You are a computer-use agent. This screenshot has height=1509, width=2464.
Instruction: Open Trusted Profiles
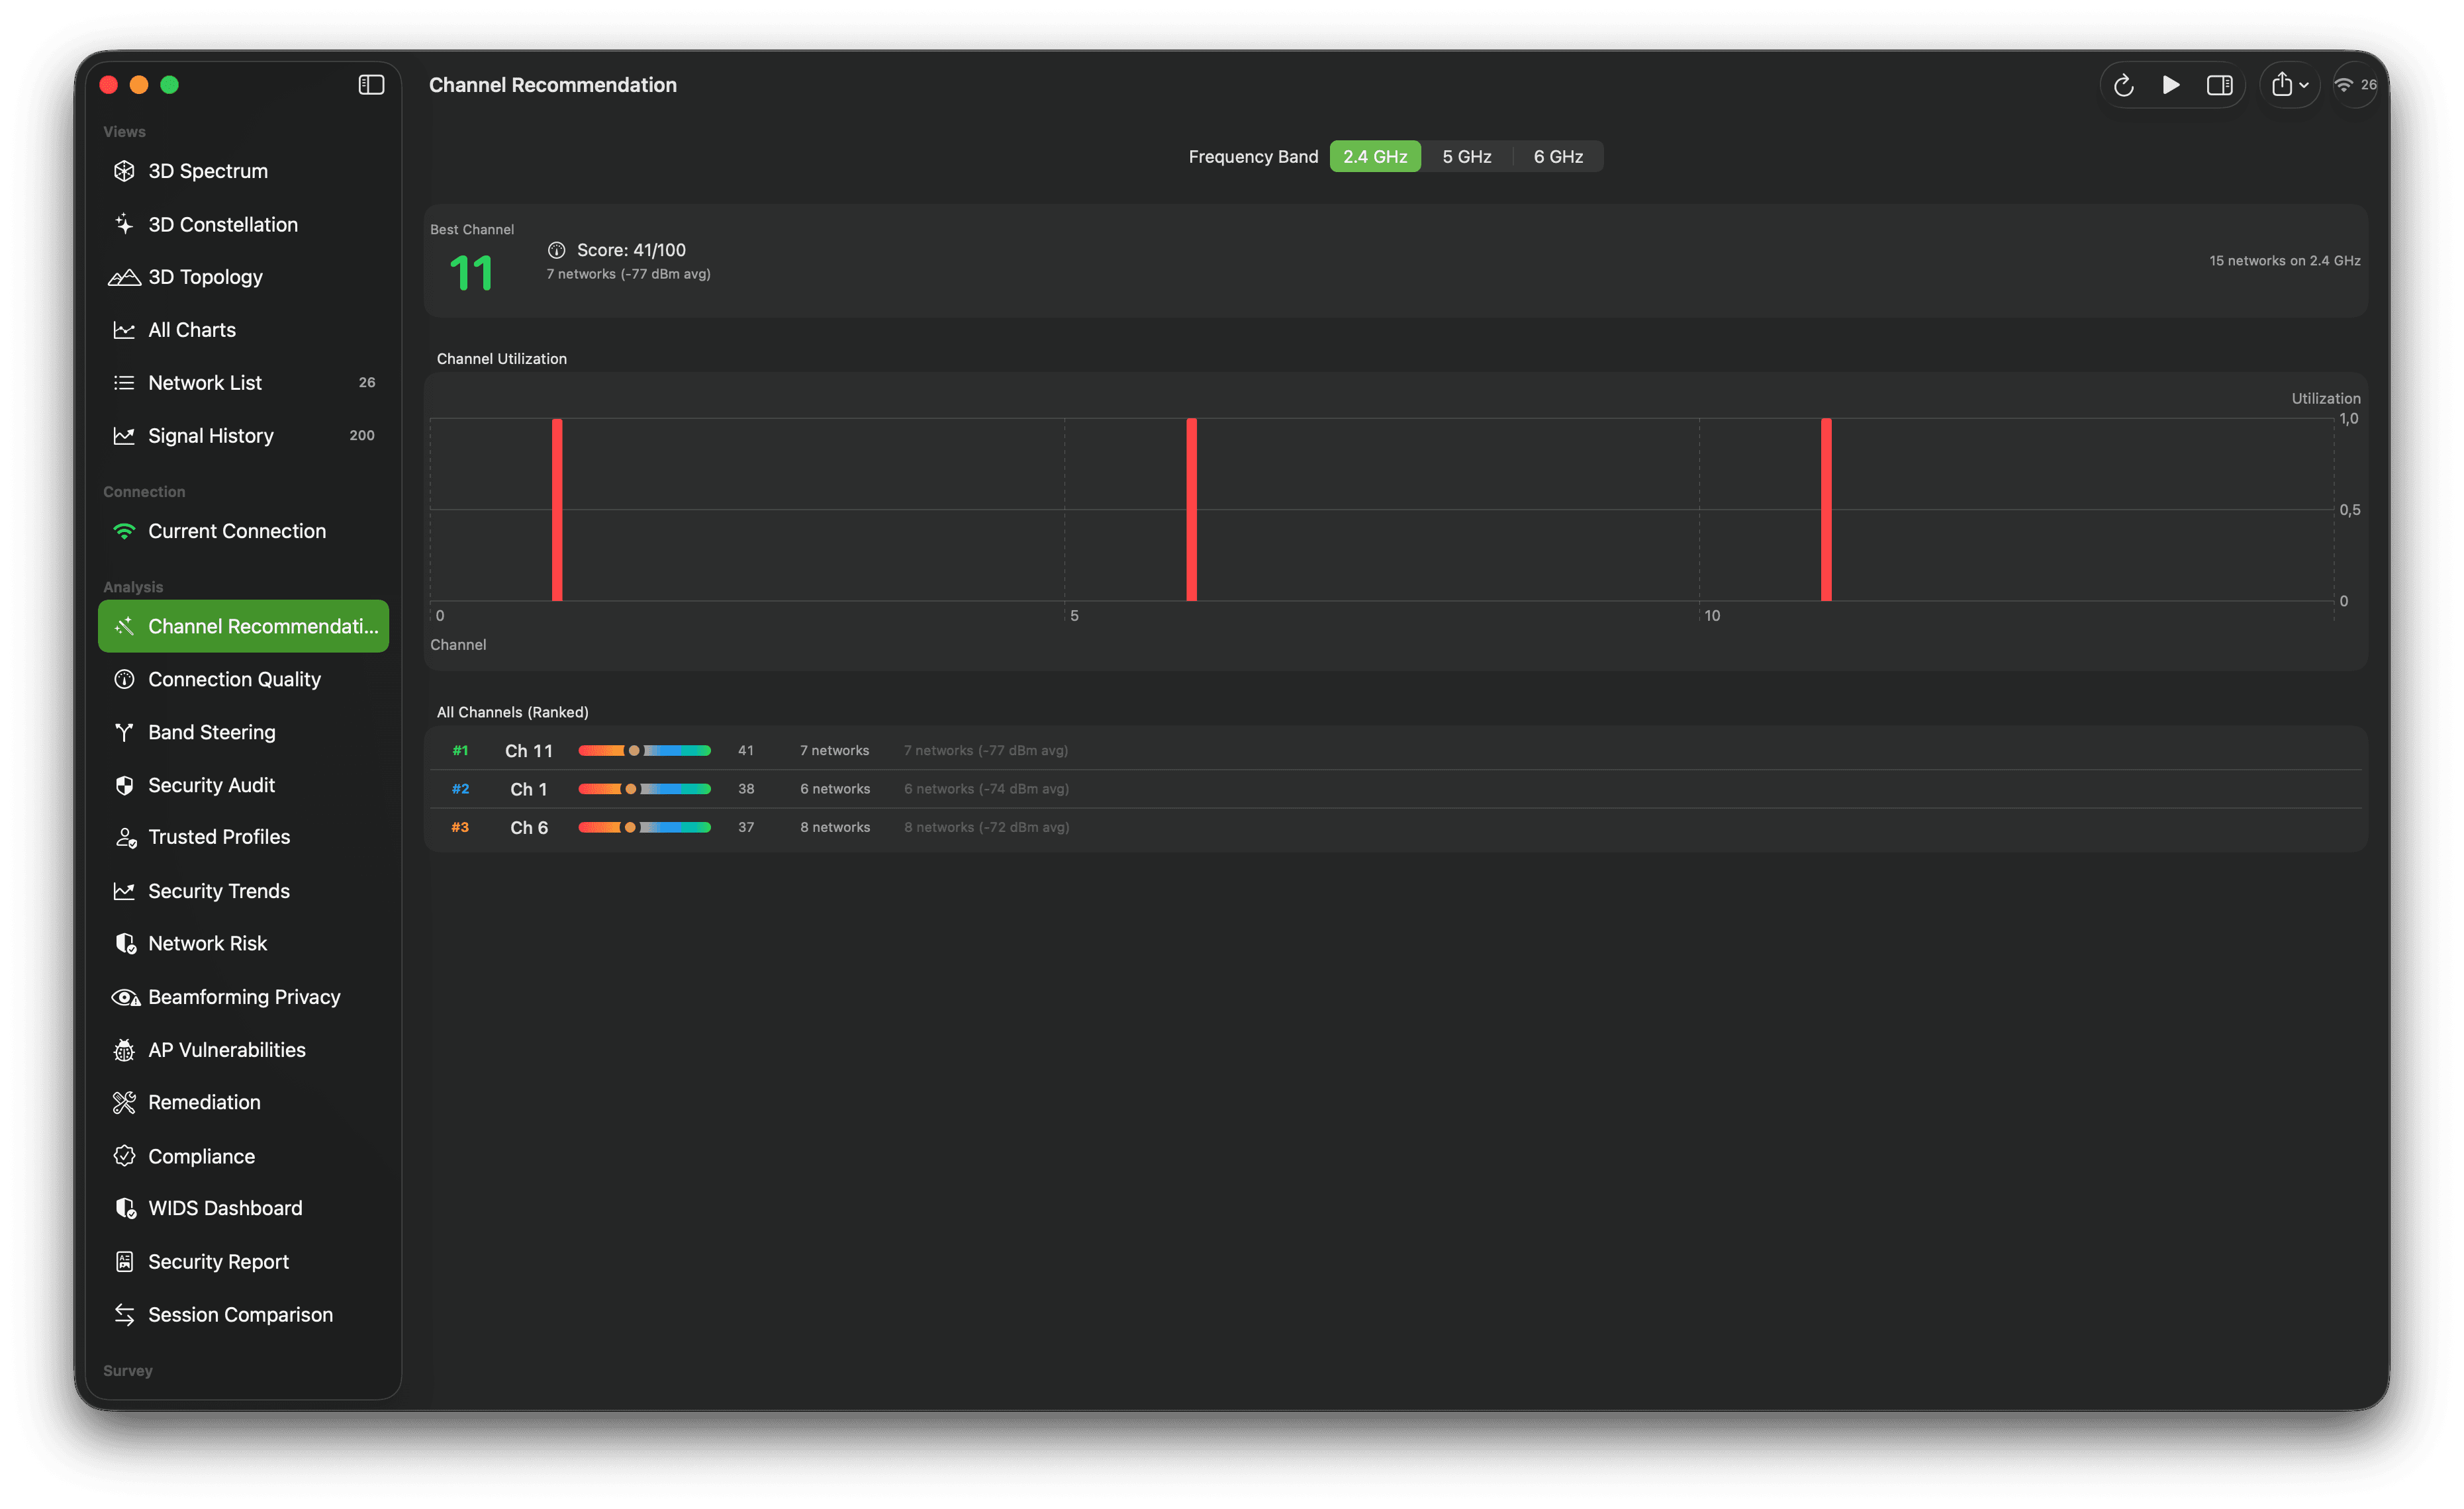243,837
